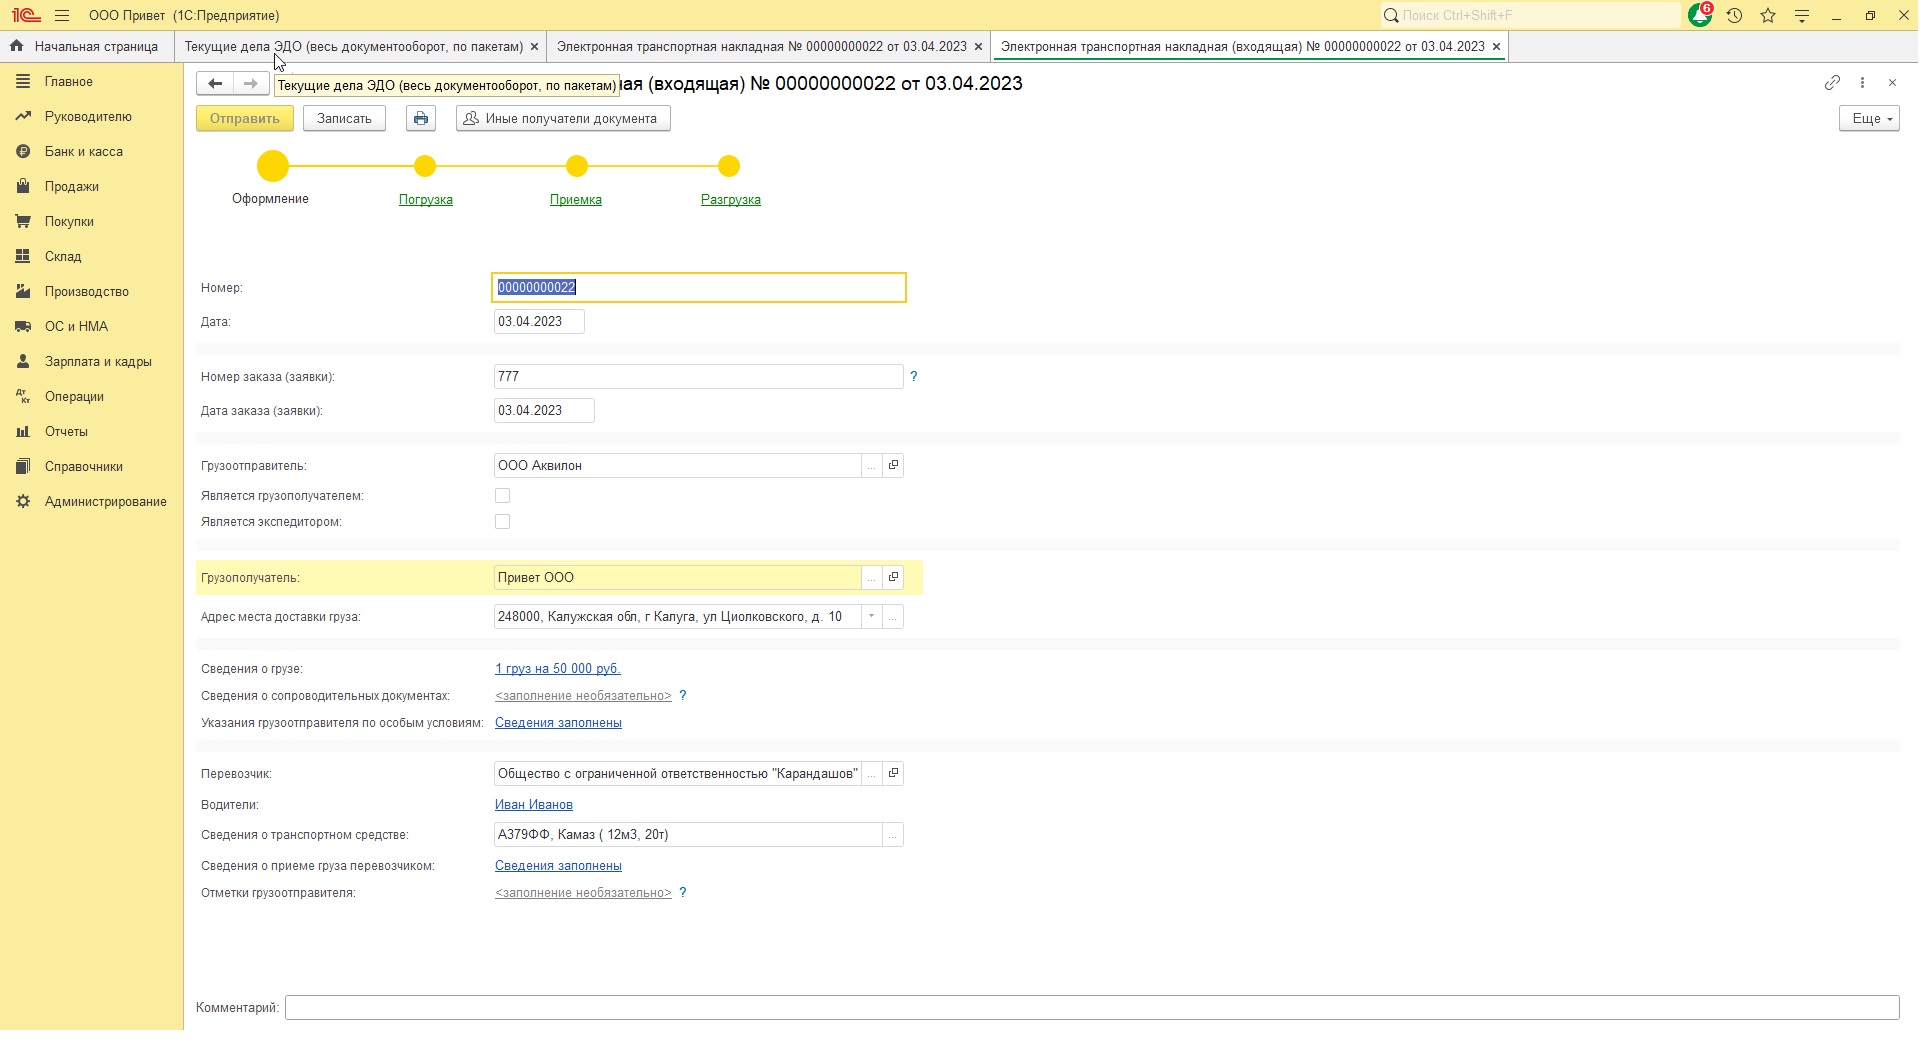This screenshot has width=1920, height=1063.
Task: Open the 1C main menu icon
Action: pyautogui.click(x=25, y=16)
